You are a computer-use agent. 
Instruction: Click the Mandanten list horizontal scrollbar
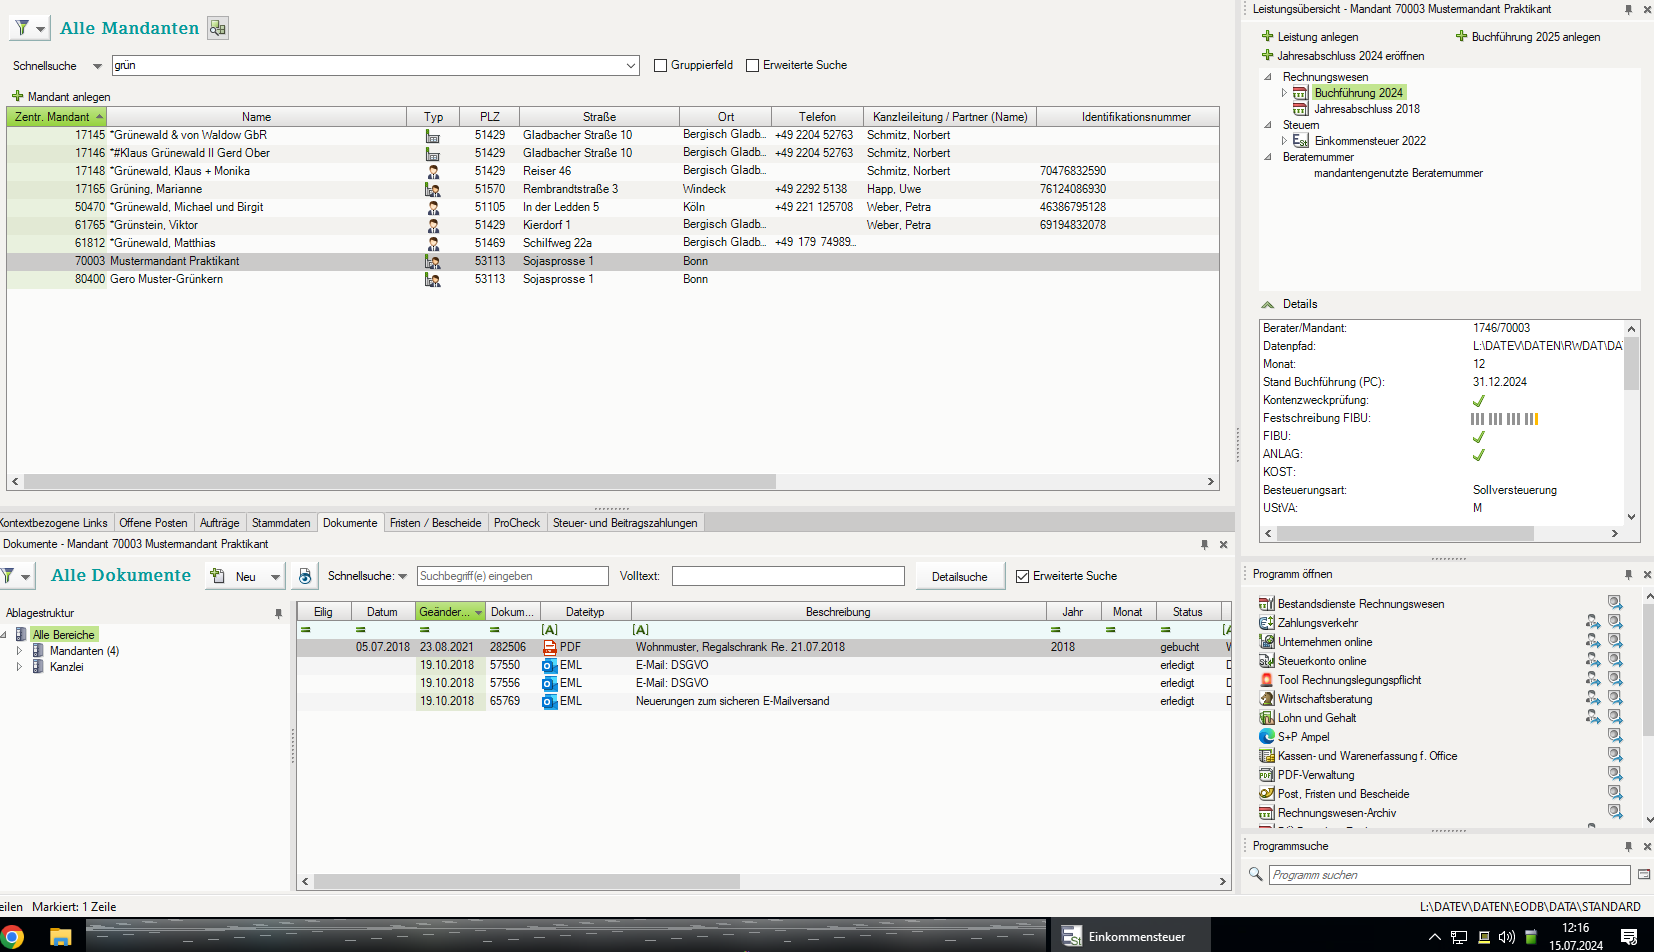[x=400, y=482]
